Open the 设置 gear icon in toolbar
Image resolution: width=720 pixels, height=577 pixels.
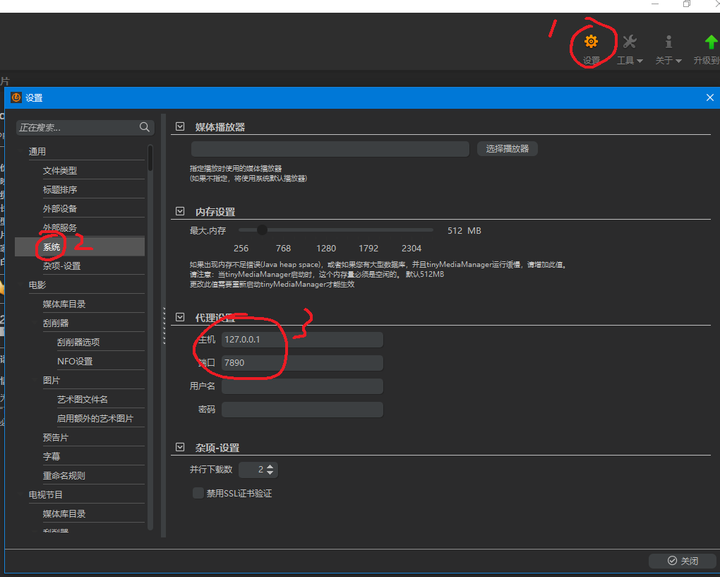point(591,42)
